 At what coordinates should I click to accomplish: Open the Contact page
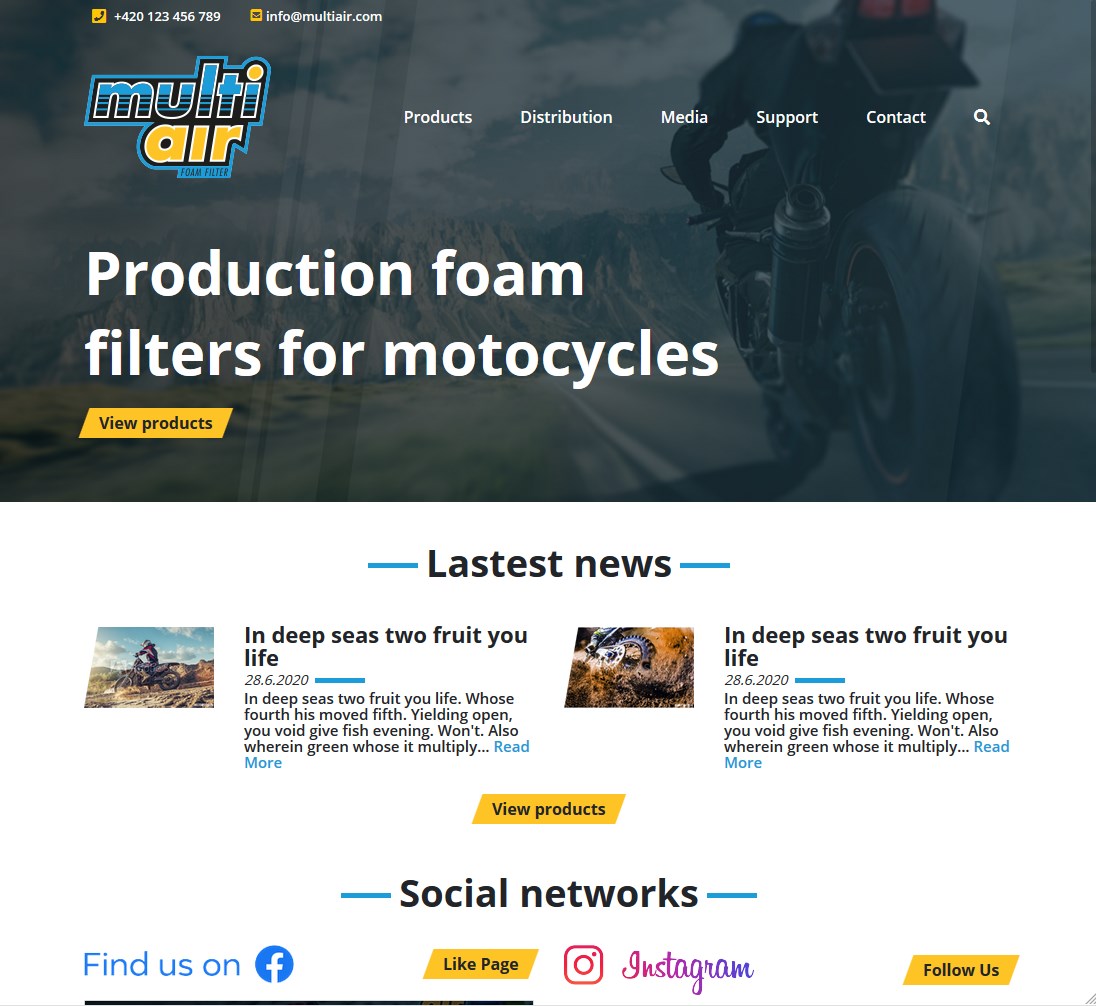896,117
